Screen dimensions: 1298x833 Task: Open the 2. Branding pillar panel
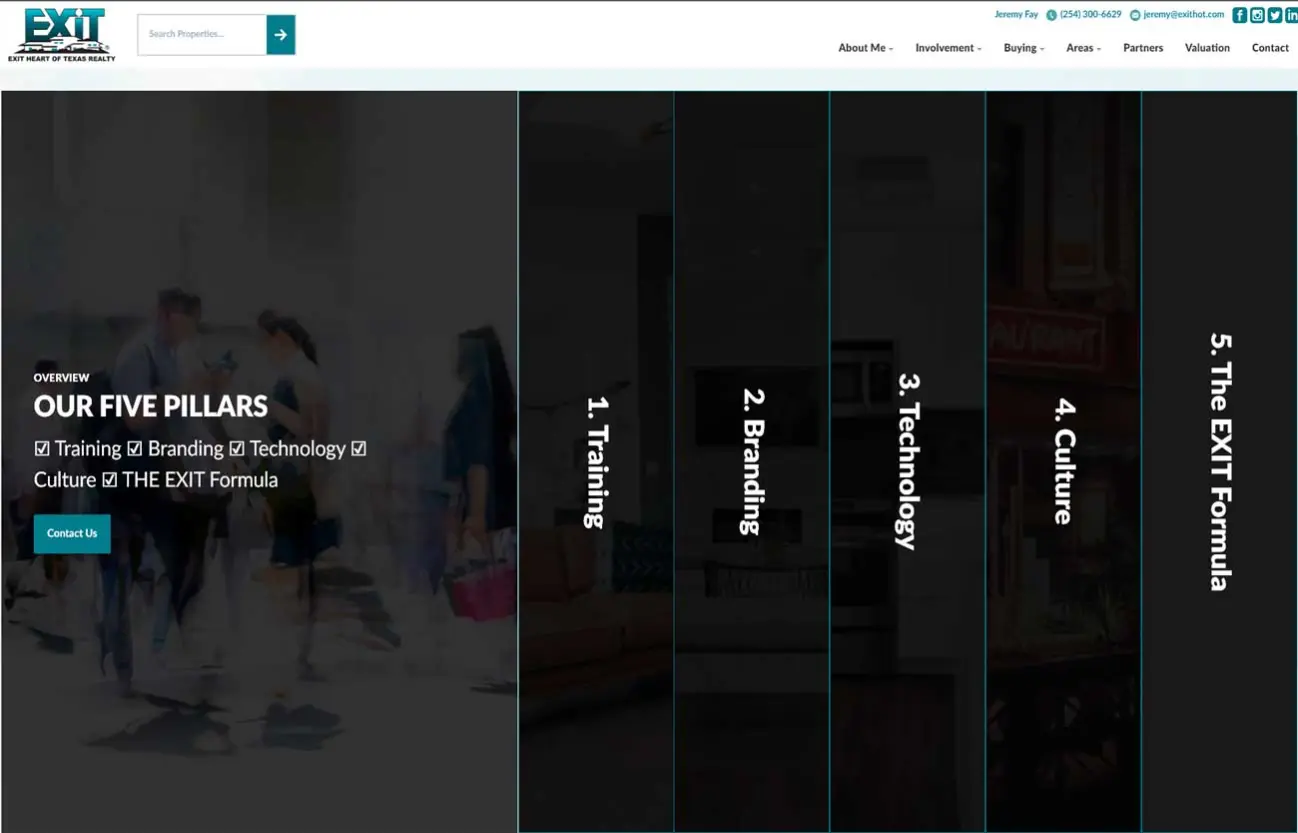click(x=752, y=461)
